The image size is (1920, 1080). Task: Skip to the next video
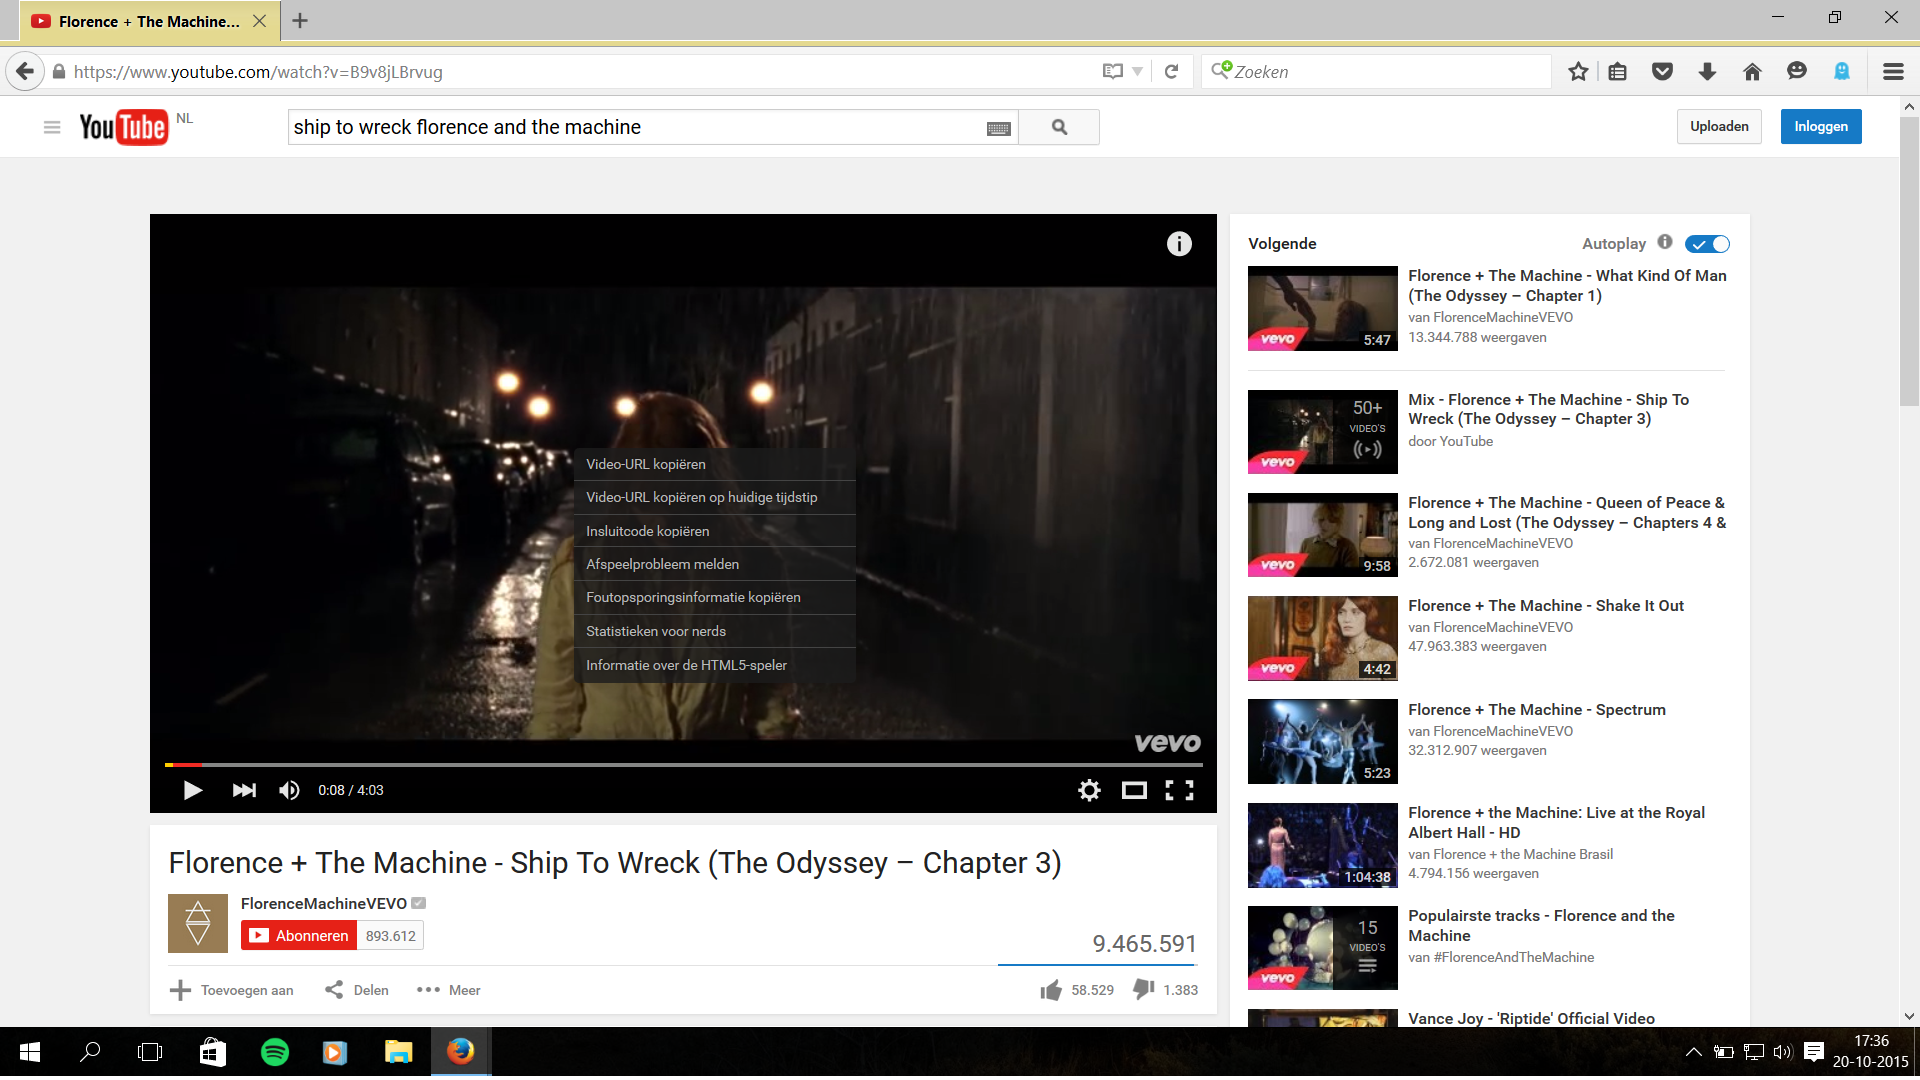pyautogui.click(x=244, y=791)
